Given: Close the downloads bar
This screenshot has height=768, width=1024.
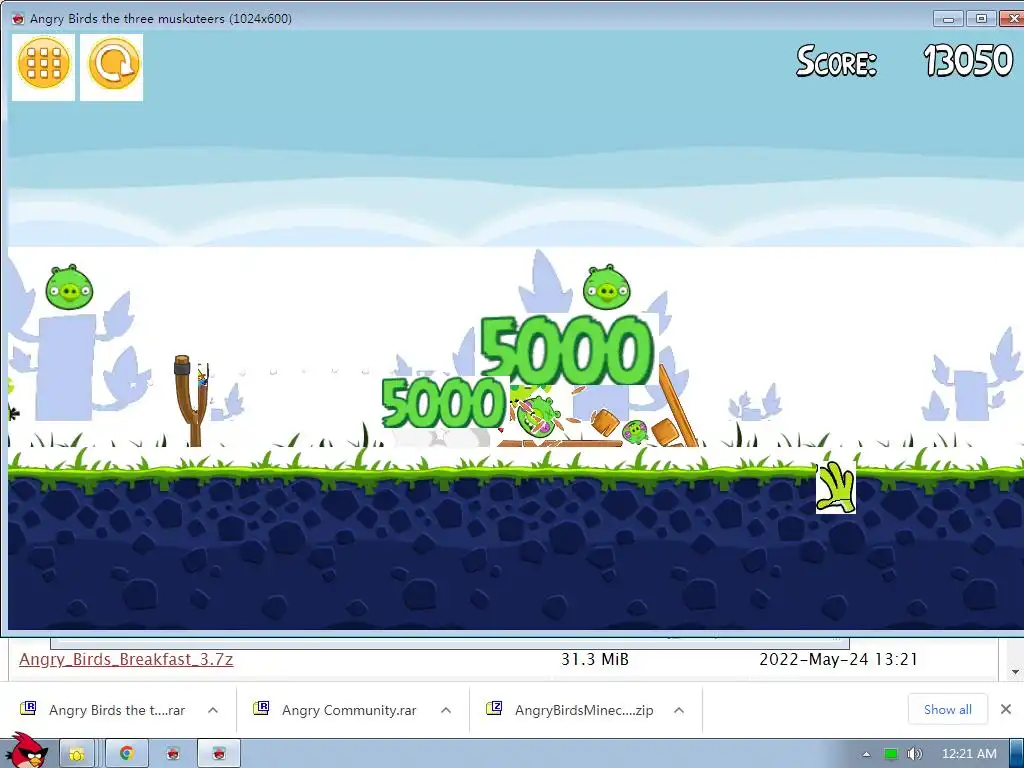Looking at the screenshot, I should pyautogui.click(x=1006, y=709).
